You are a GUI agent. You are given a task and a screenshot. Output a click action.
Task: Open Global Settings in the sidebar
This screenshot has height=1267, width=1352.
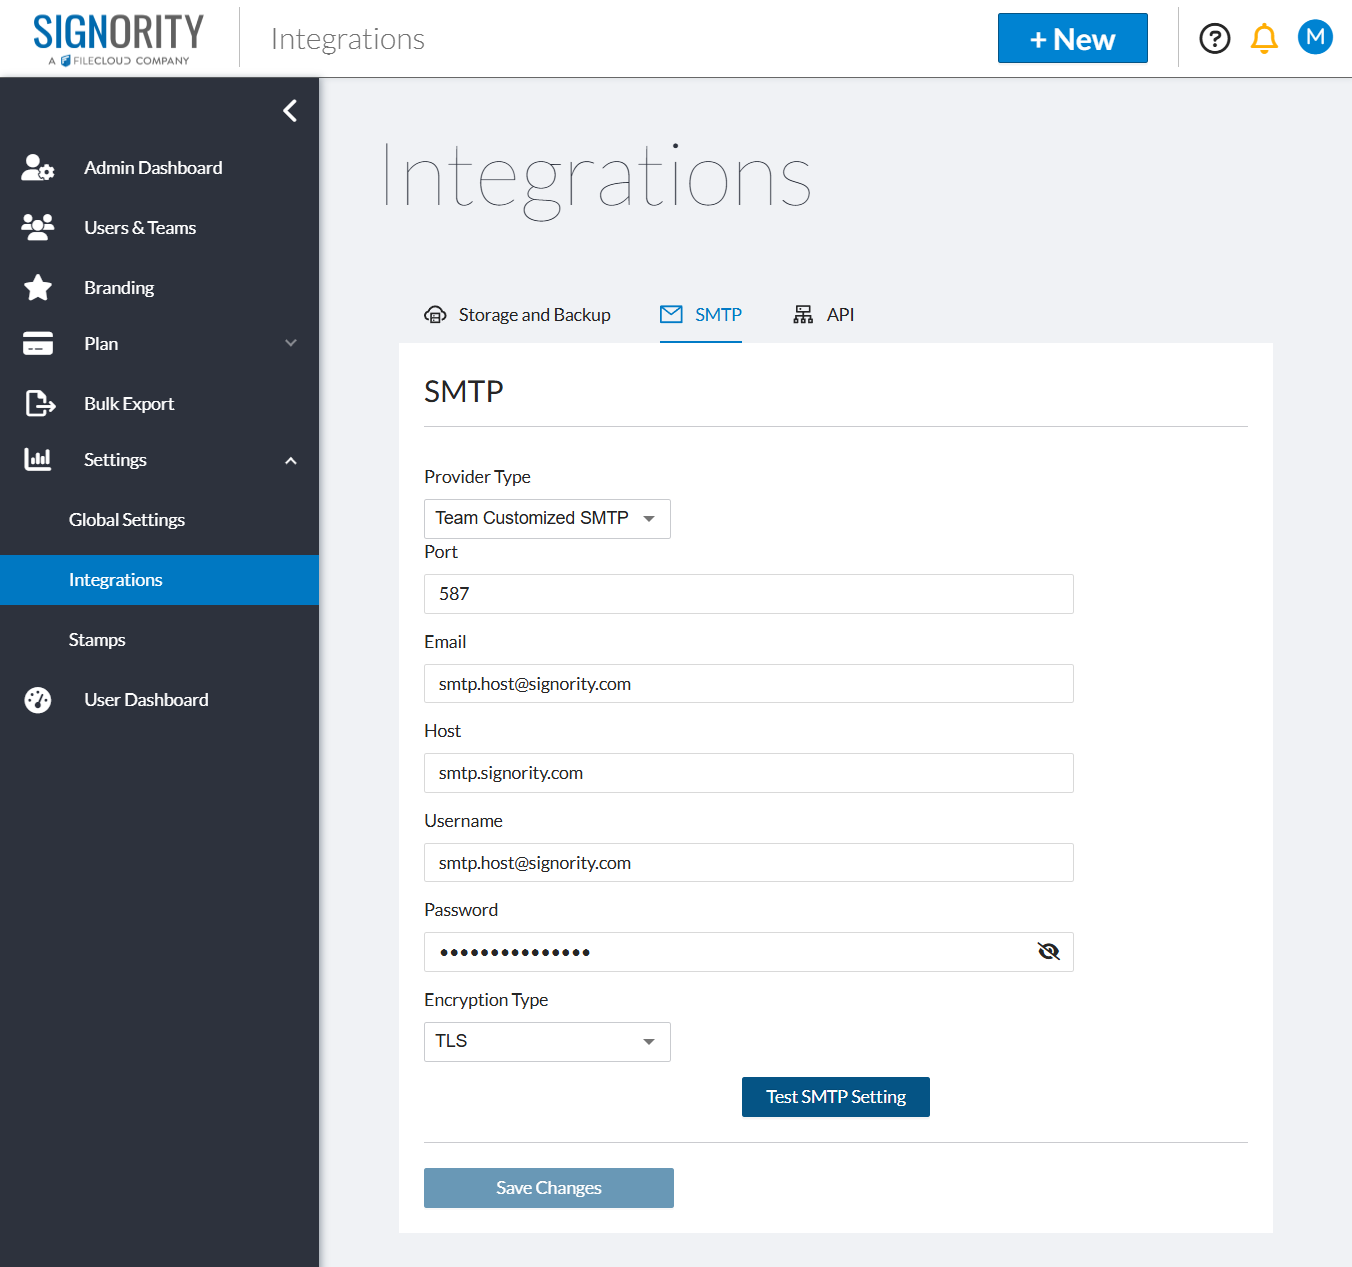coord(127,520)
